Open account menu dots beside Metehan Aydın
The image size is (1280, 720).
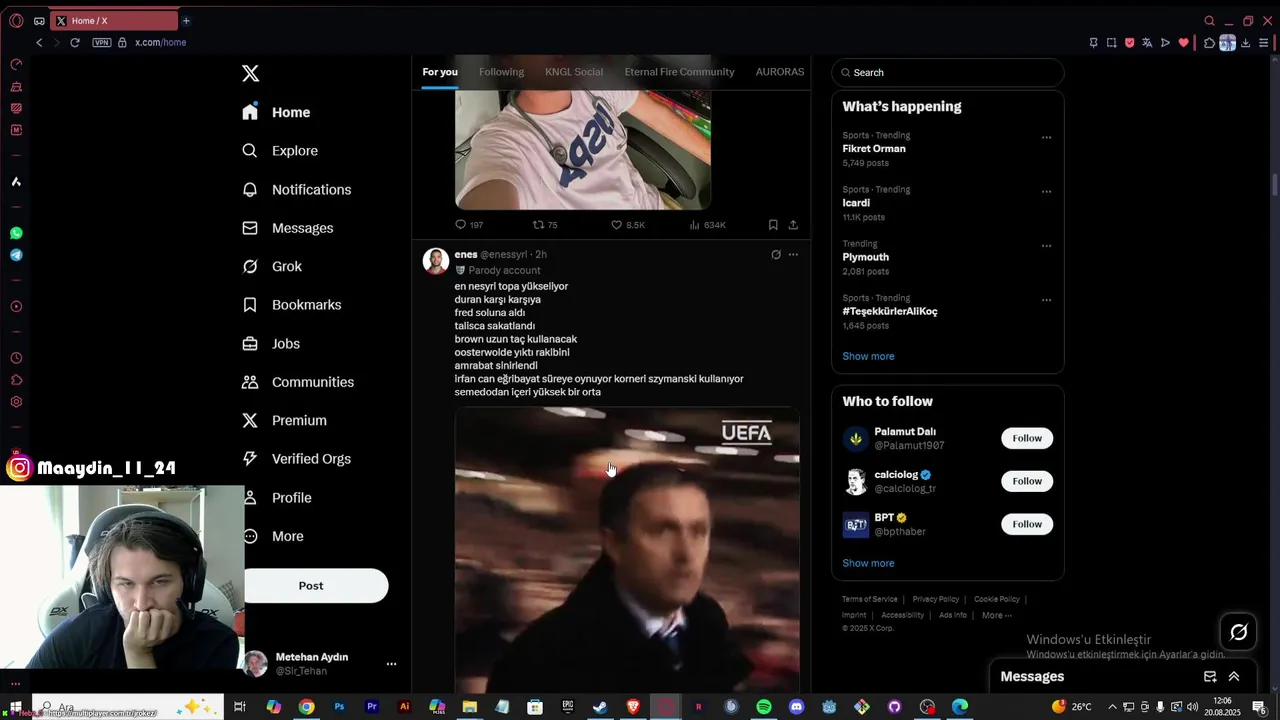[391, 664]
